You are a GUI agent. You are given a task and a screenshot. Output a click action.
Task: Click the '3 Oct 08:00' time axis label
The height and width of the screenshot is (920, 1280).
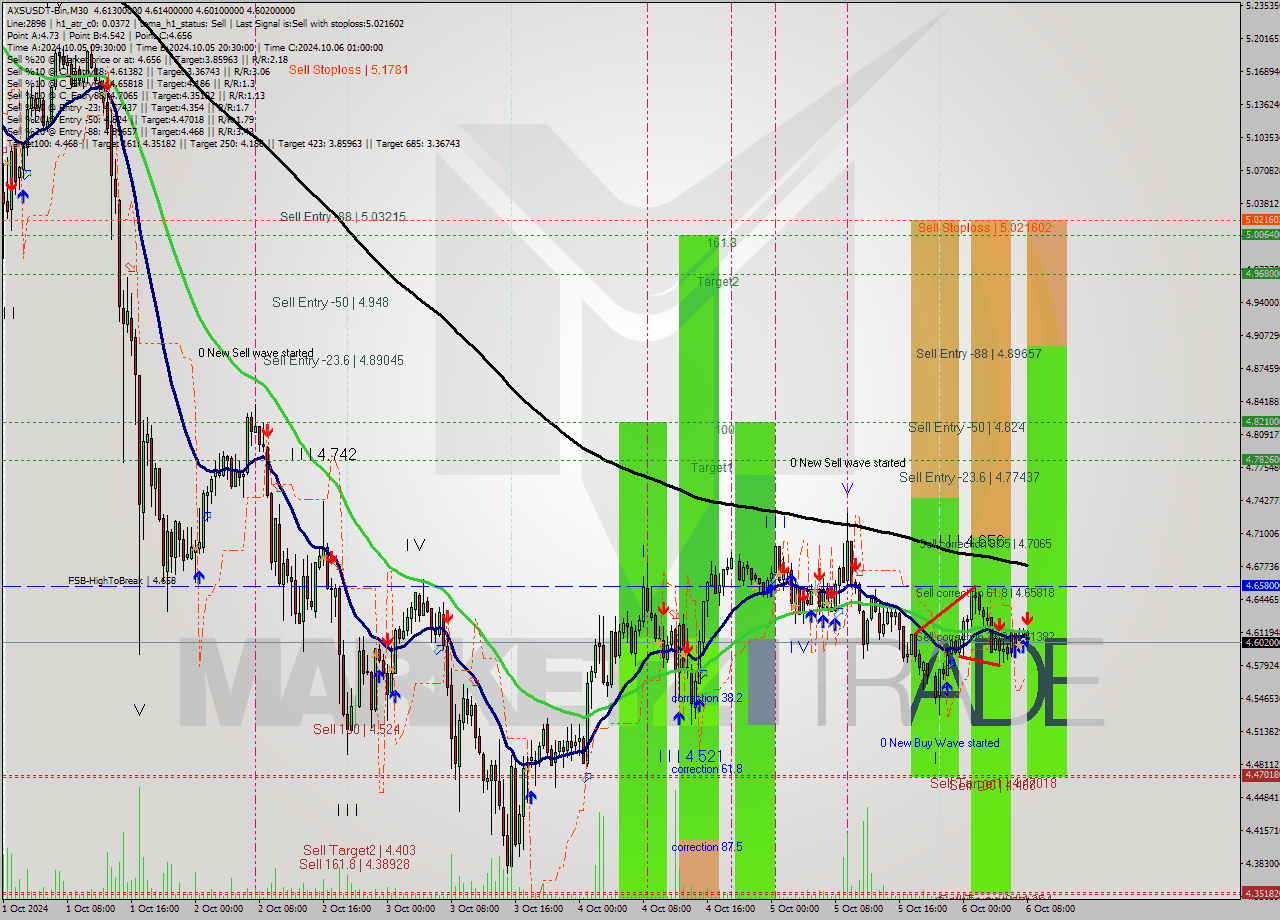tap(474, 909)
